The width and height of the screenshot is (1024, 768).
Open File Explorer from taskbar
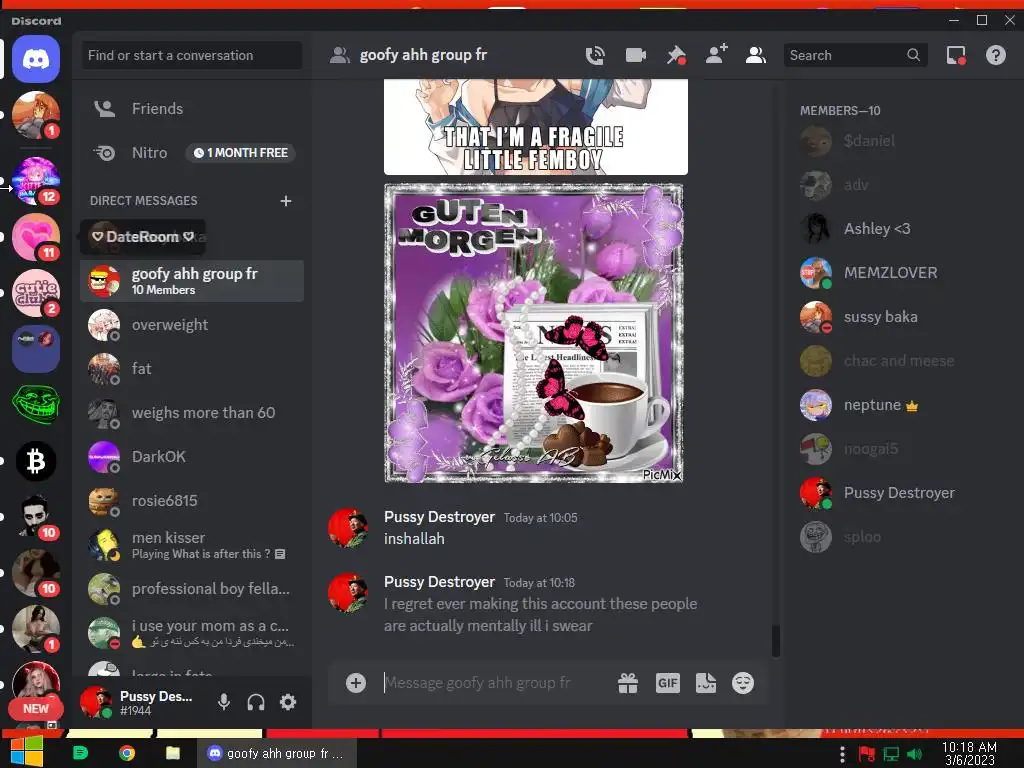173,753
